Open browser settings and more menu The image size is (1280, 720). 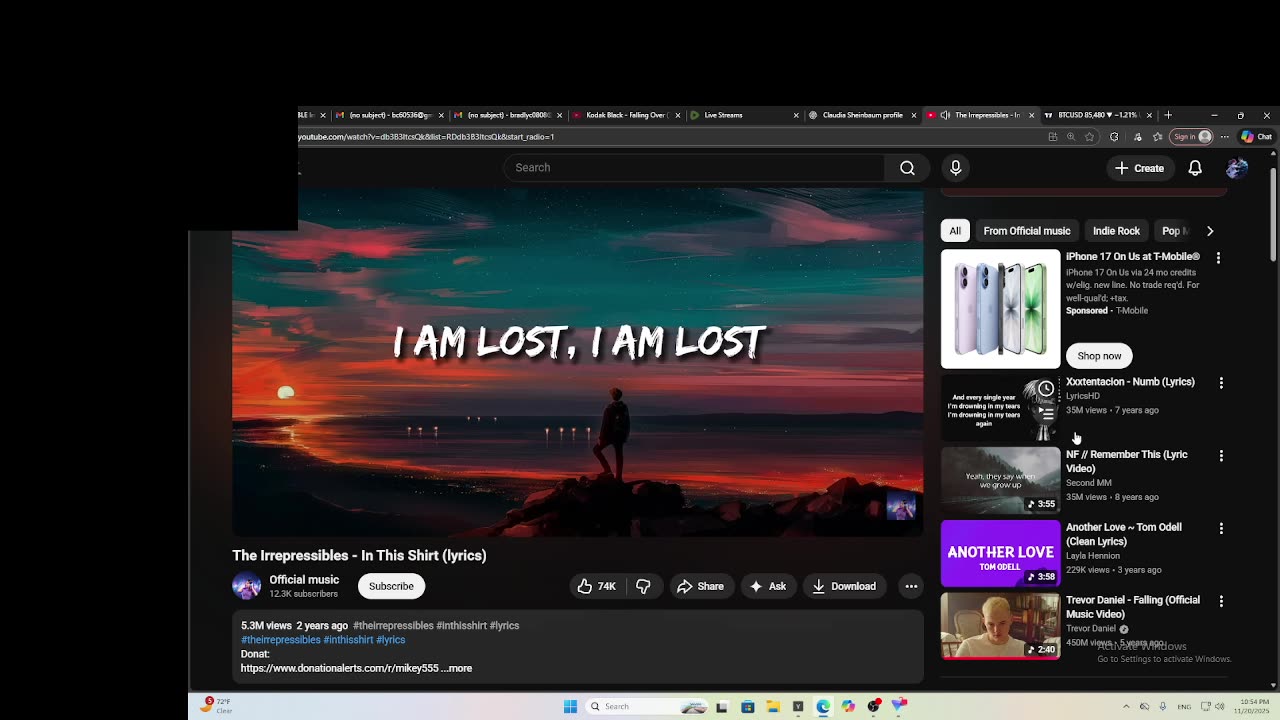[x=1225, y=137]
